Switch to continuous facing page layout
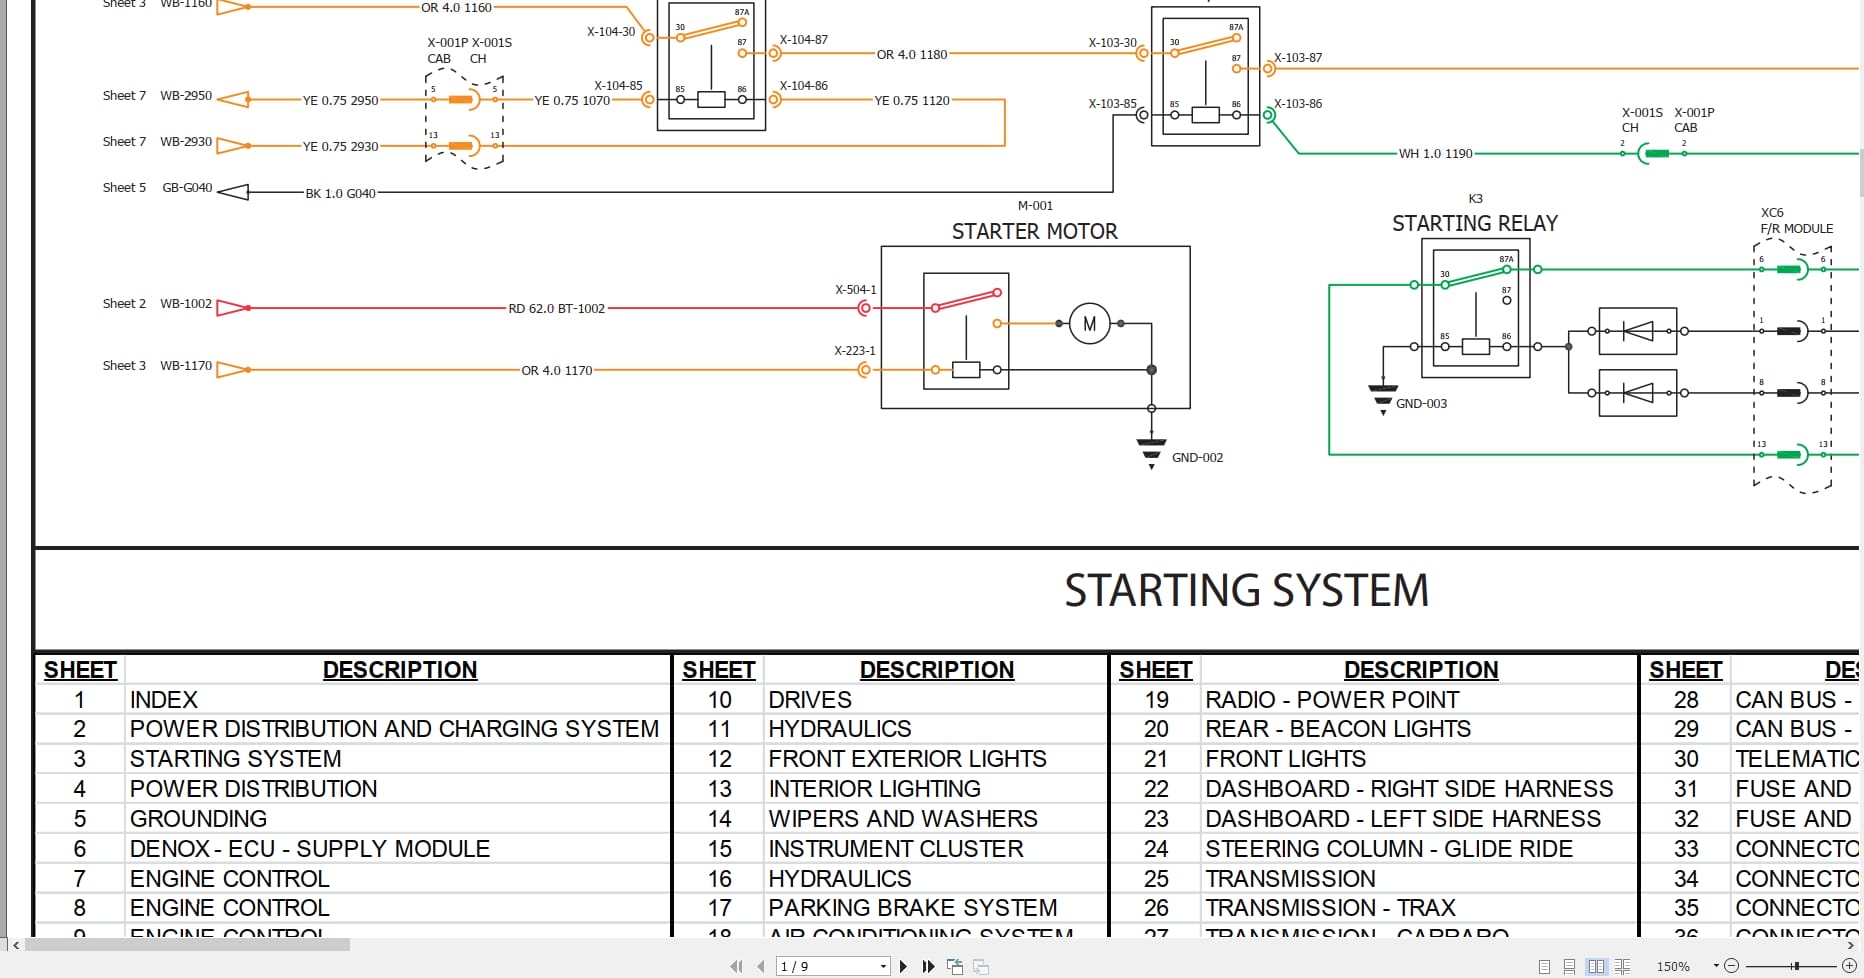Viewport: 1864px width, 978px height. [x=1621, y=966]
